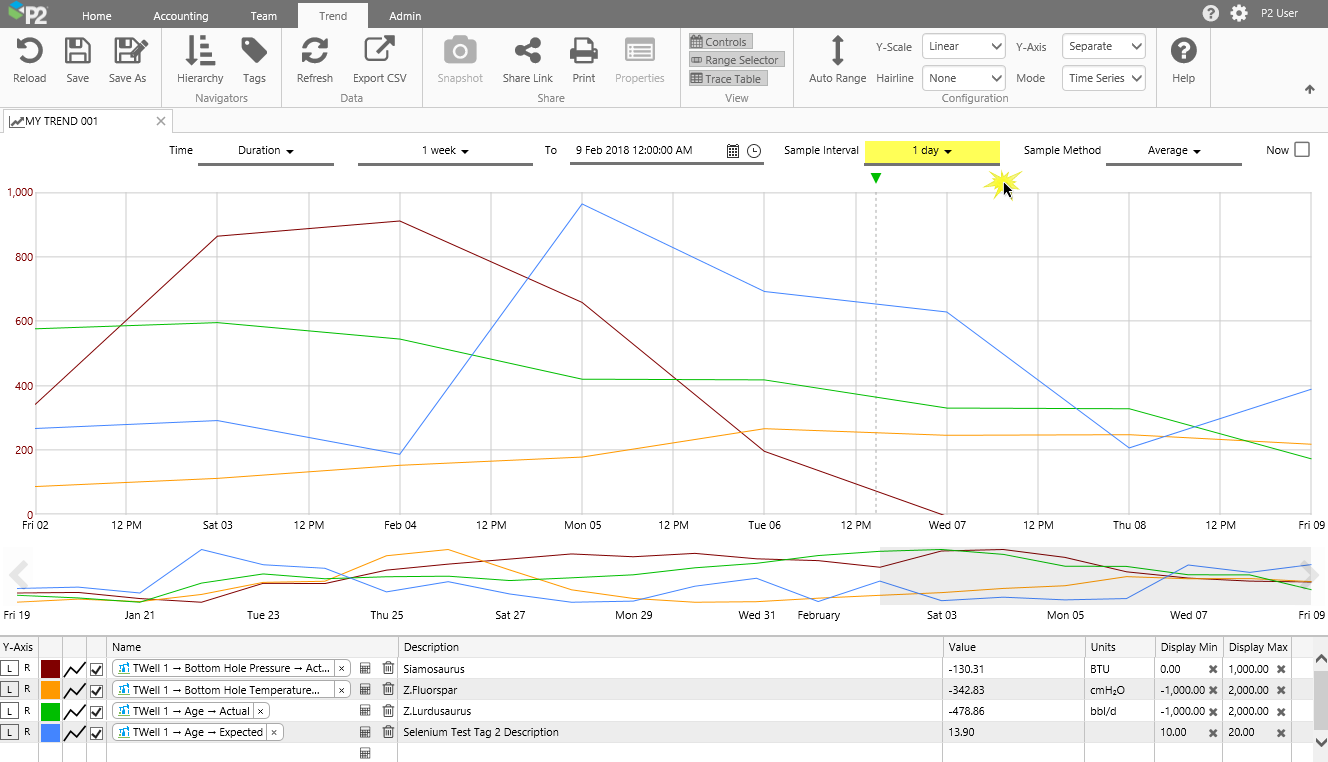Click the green color swatch for Age Actual
Image resolution: width=1328 pixels, height=762 pixels.
[50, 711]
